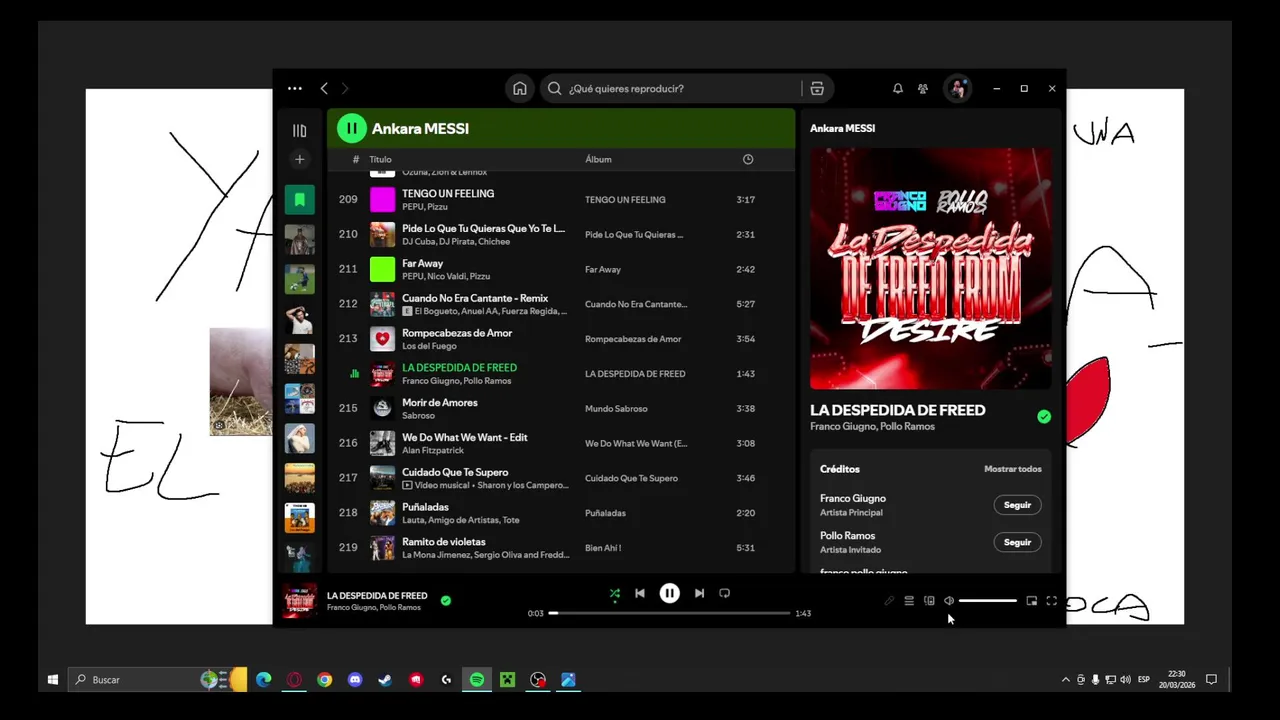Screen dimensions: 1280x720
Task: Show hidden system tray icons
Action: coord(1065,680)
